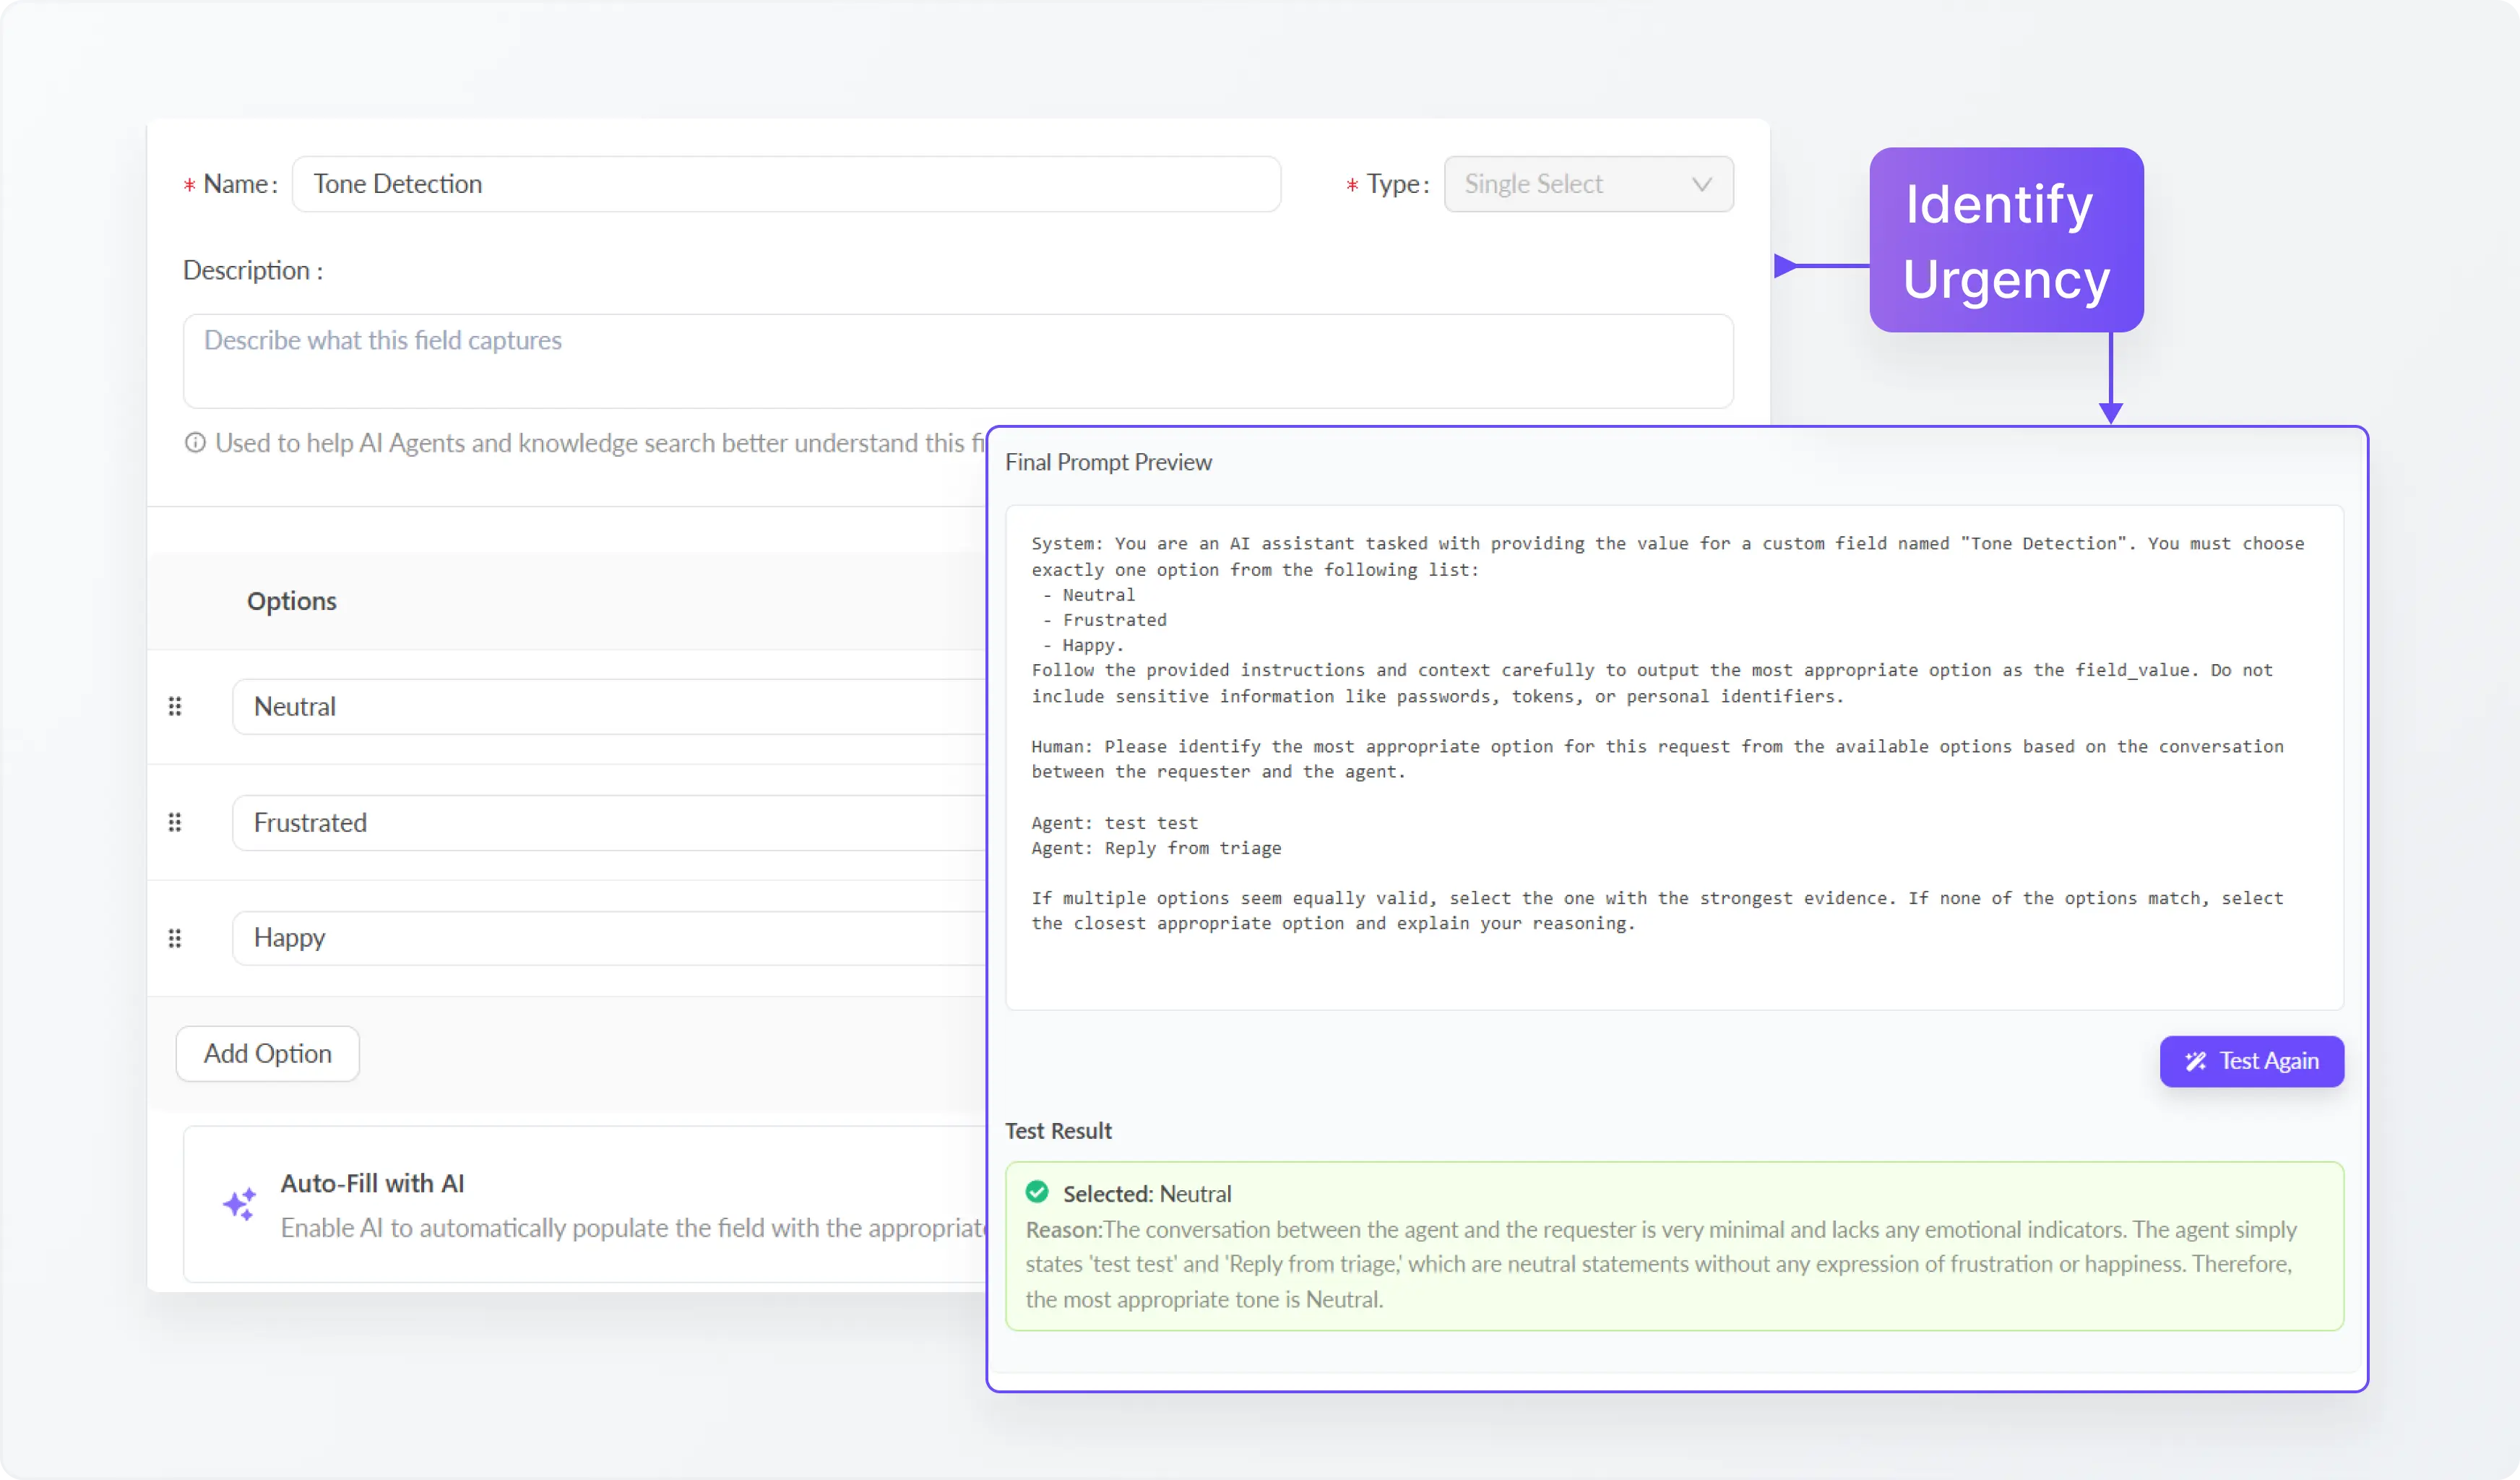Screen dimensions: 2520x1480
Task: Click the Auto-Fill with AI heading
Action: coord(372,1183)
